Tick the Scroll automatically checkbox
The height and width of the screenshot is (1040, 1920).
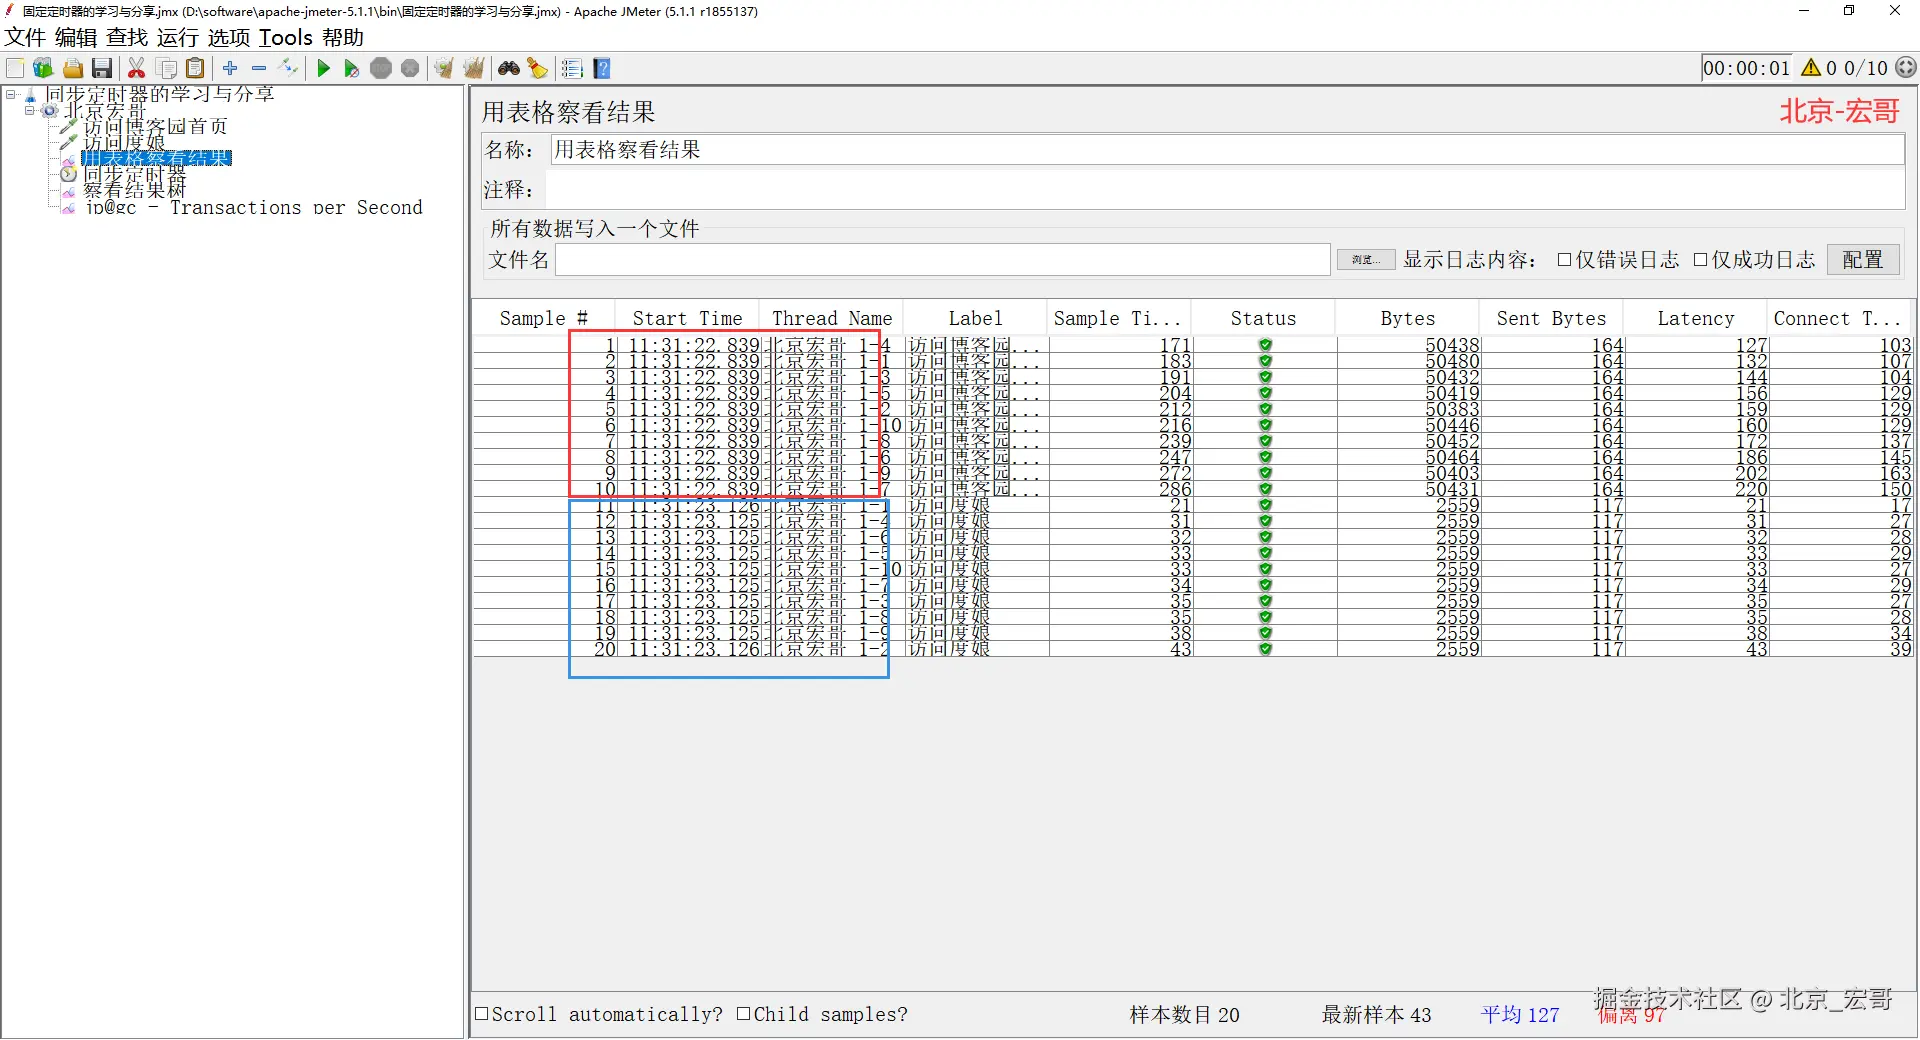[x=482, y=1014]
